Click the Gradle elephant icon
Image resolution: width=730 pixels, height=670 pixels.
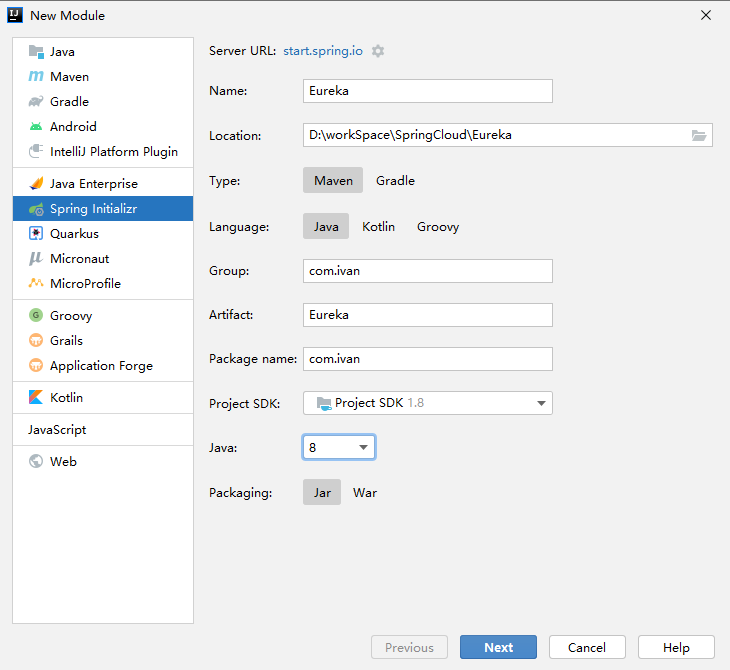coord(36,101)
